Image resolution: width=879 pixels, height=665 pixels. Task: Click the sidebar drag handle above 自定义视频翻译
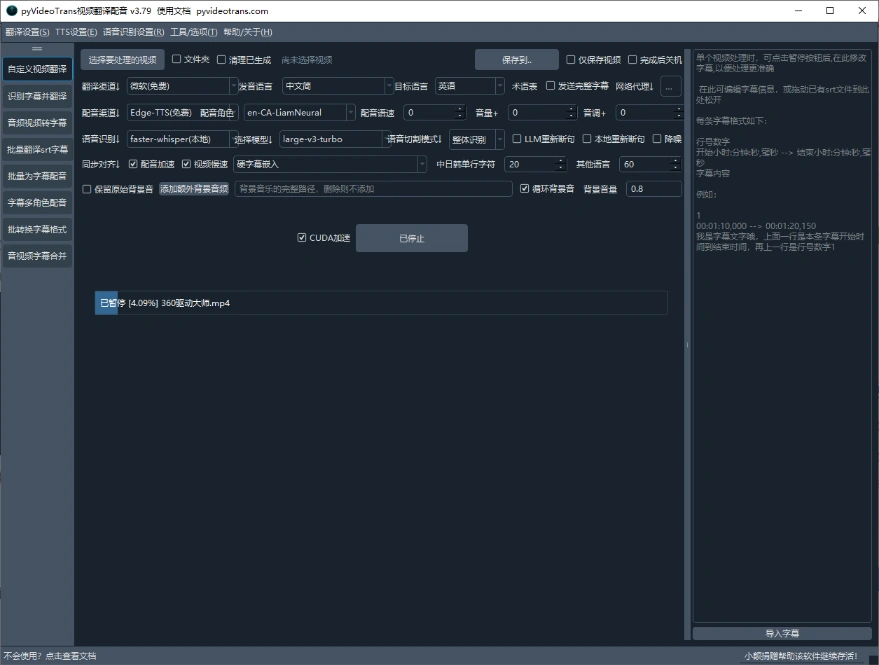37,49
